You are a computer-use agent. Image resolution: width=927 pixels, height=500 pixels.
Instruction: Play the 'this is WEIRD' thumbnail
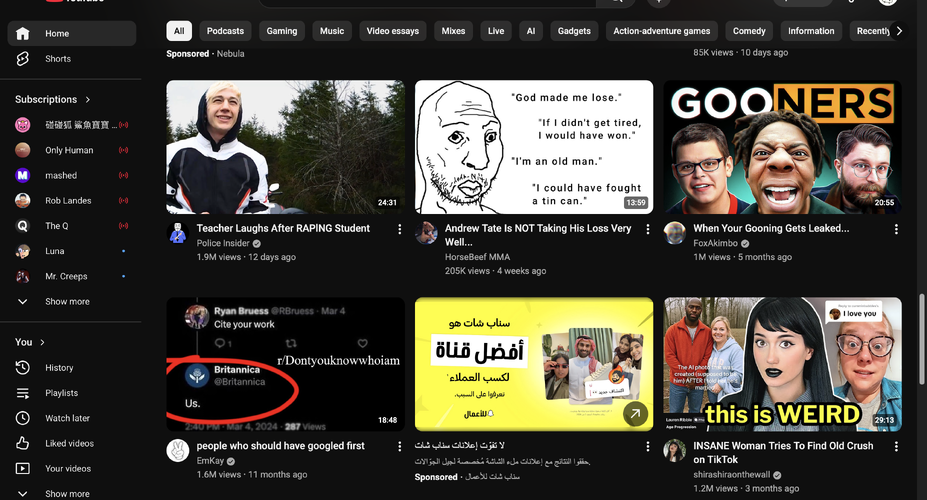point(782,364)
